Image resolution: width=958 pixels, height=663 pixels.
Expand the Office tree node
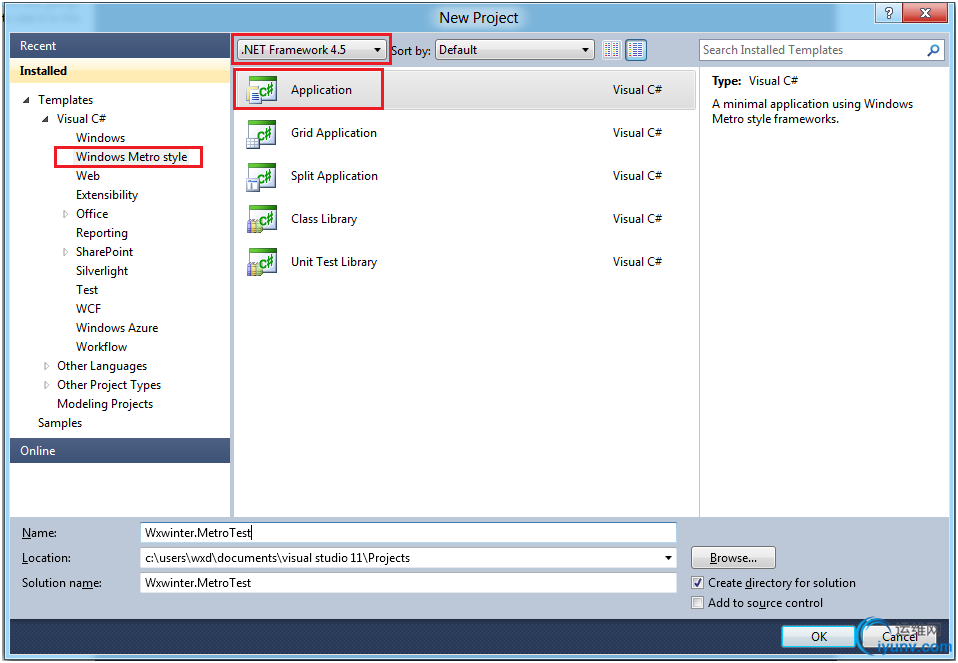pyautogui.click(x=65, y=214)
